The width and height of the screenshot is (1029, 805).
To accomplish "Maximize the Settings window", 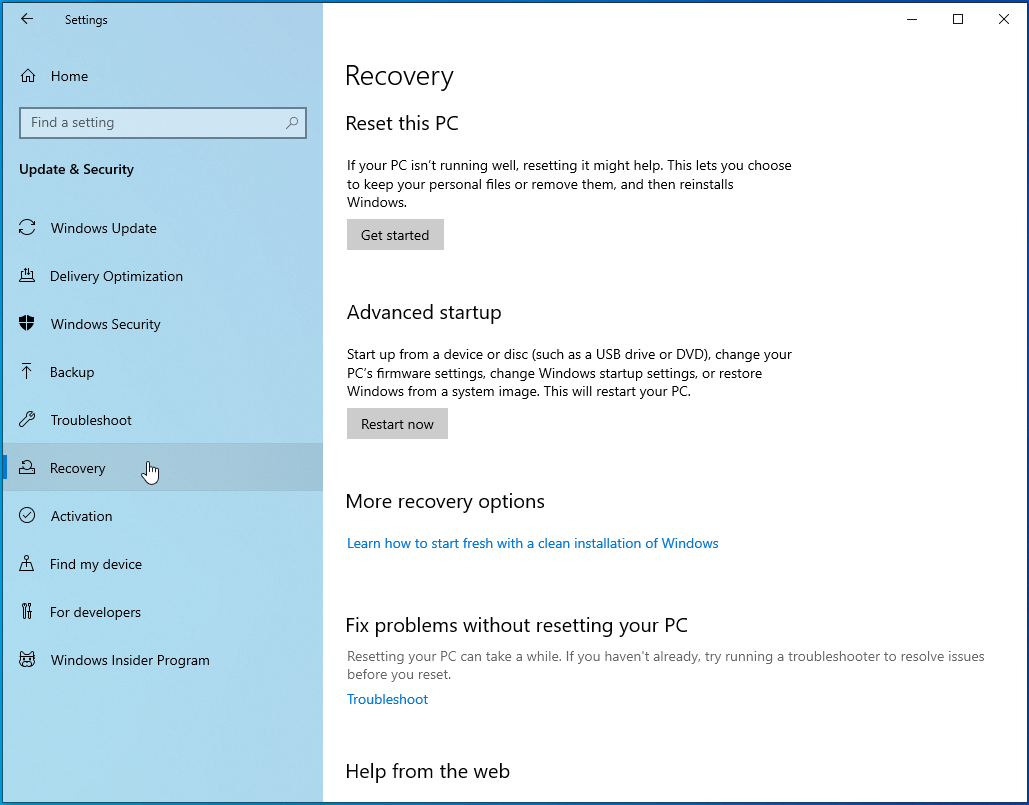I will coord(958,19).
